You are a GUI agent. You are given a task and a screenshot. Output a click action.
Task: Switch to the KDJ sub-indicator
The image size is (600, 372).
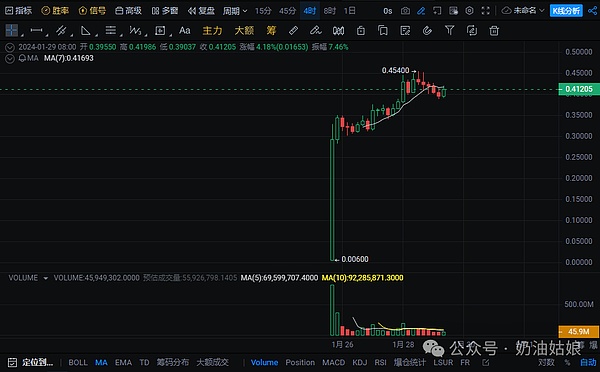coord(360,362)
